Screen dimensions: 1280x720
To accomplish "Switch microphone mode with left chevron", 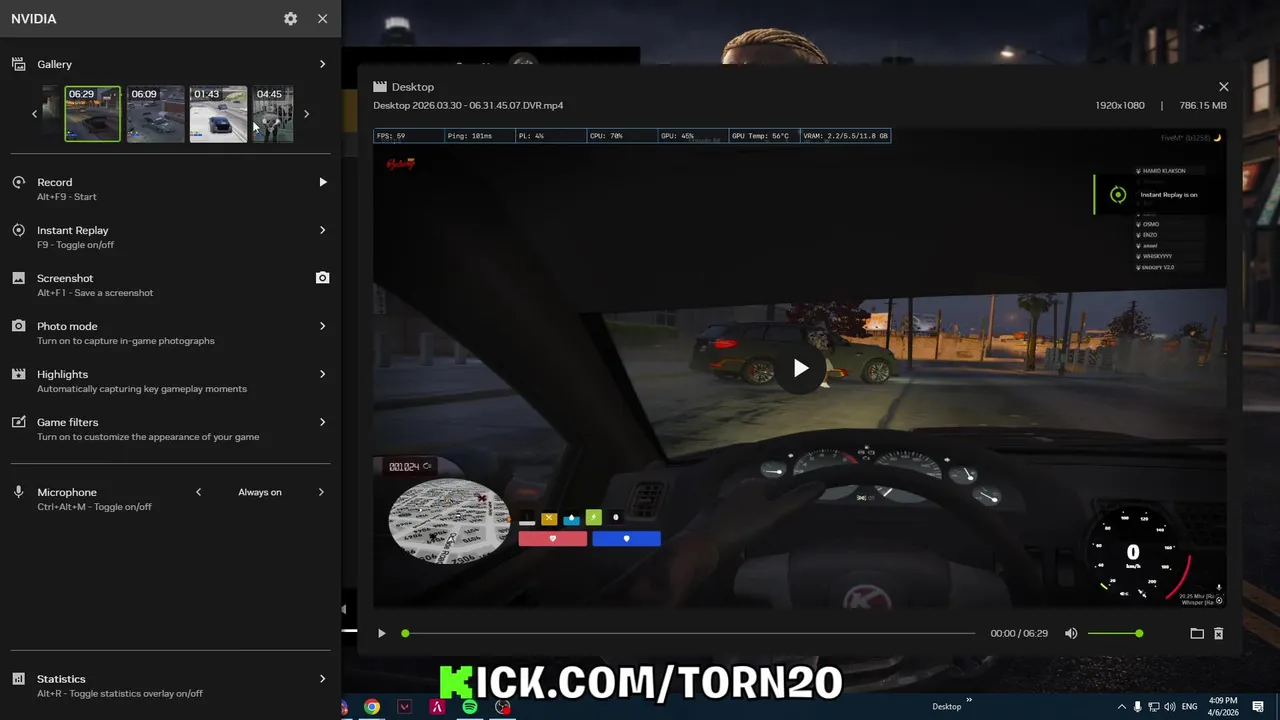I will pos(198,492).
